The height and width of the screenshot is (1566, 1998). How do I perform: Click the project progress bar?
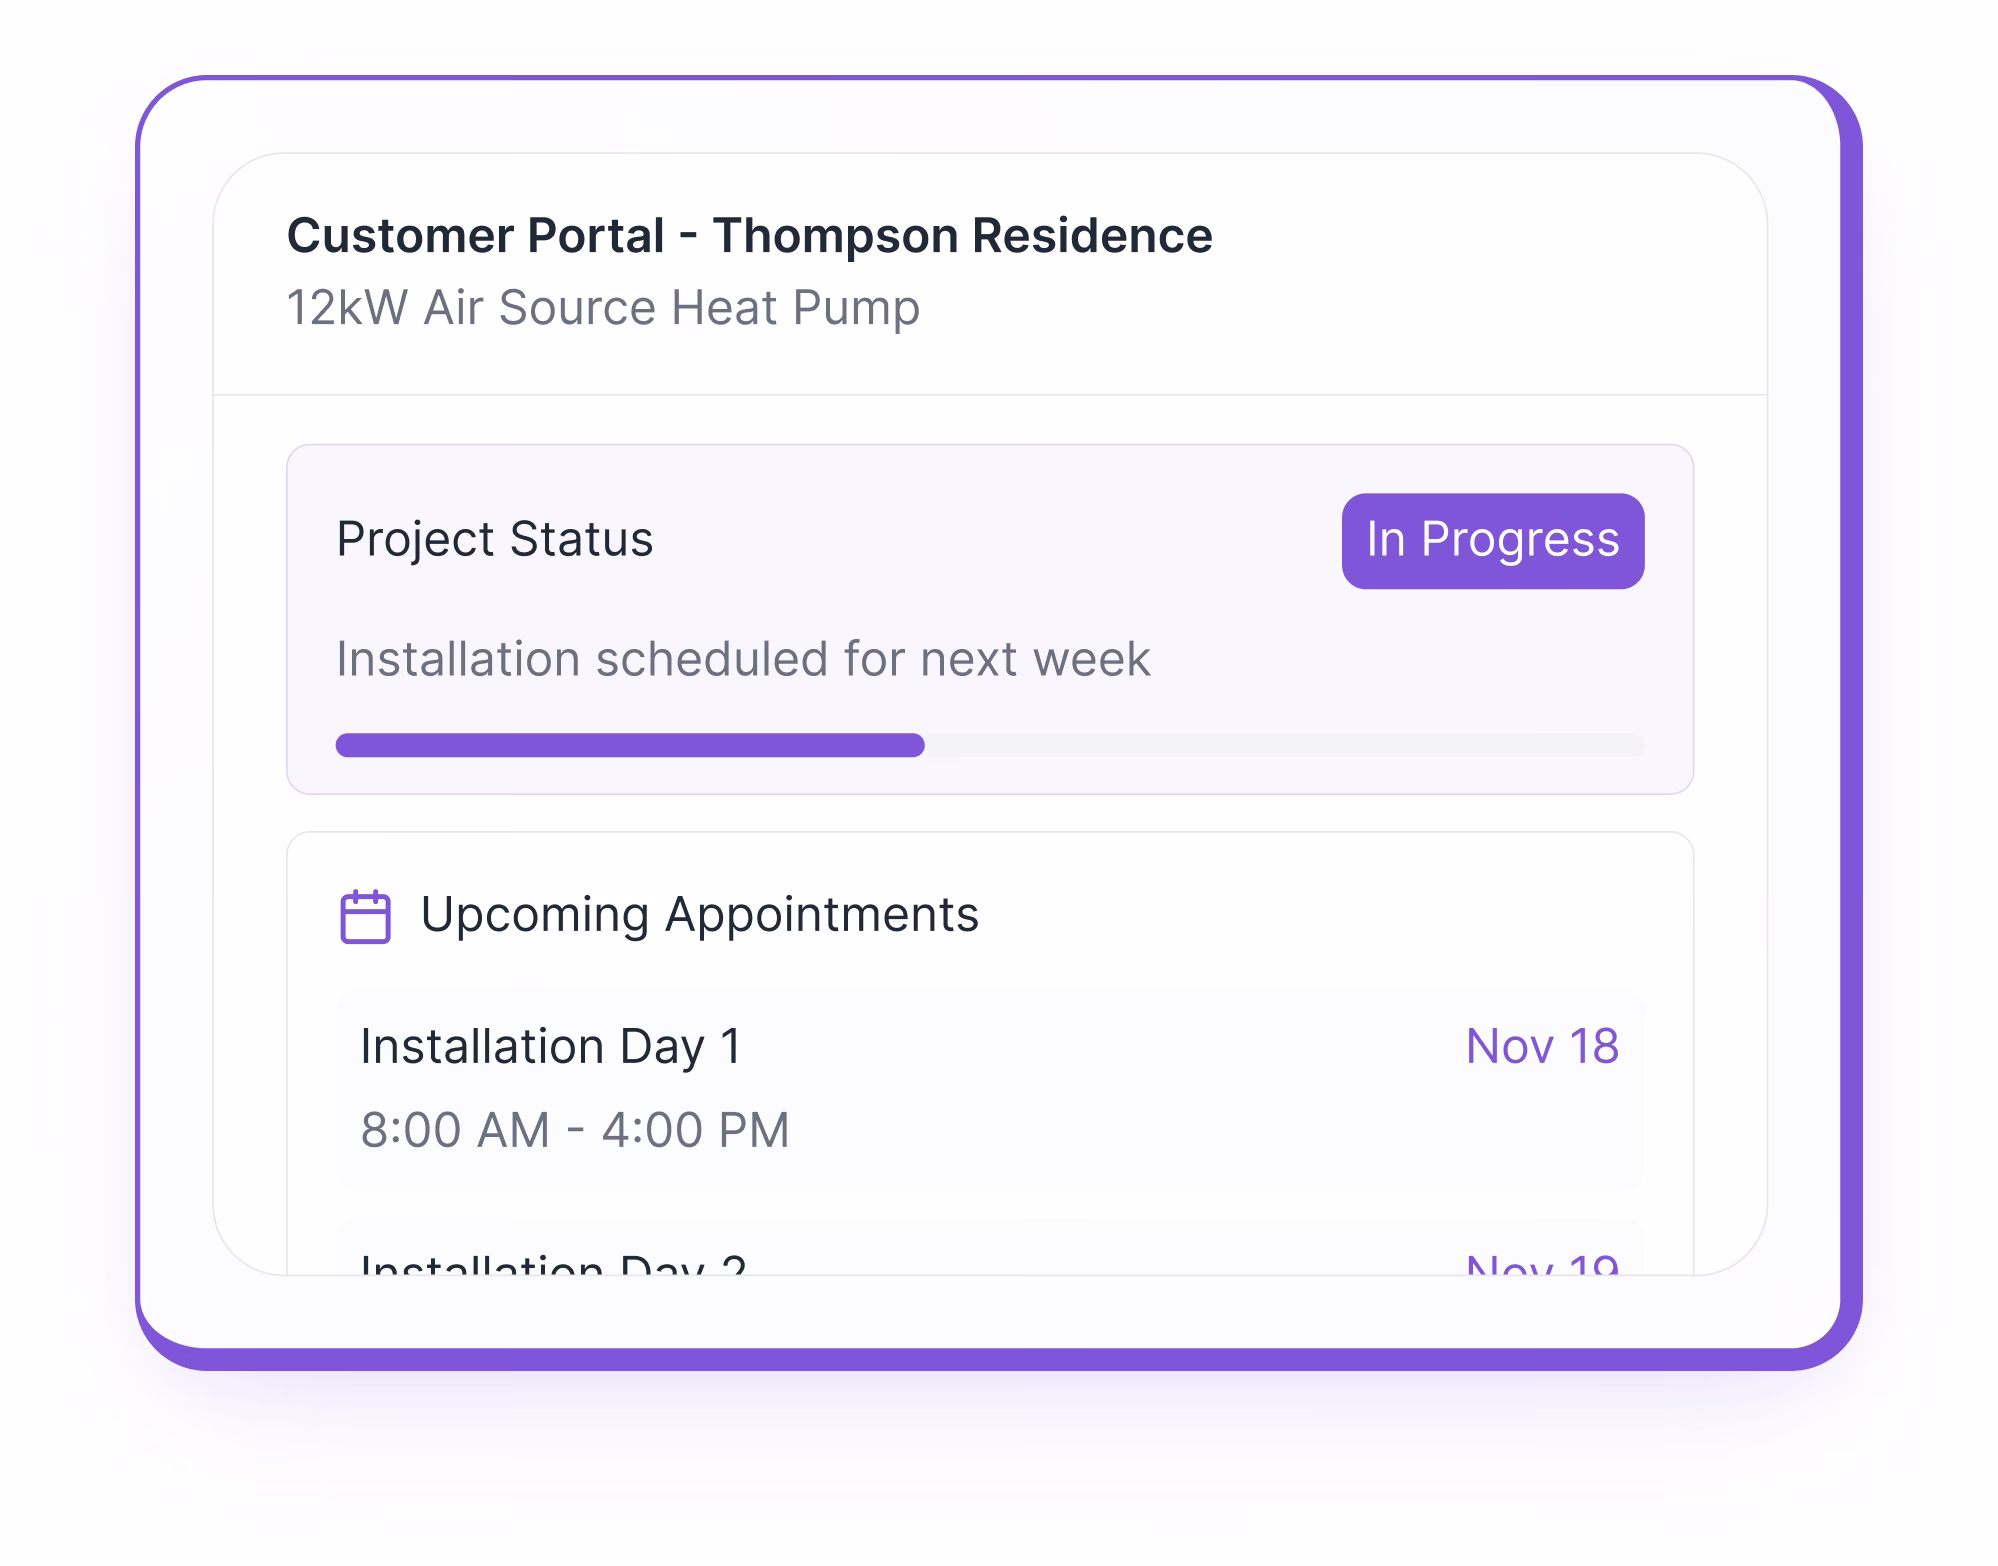click(x=990, y=745)
